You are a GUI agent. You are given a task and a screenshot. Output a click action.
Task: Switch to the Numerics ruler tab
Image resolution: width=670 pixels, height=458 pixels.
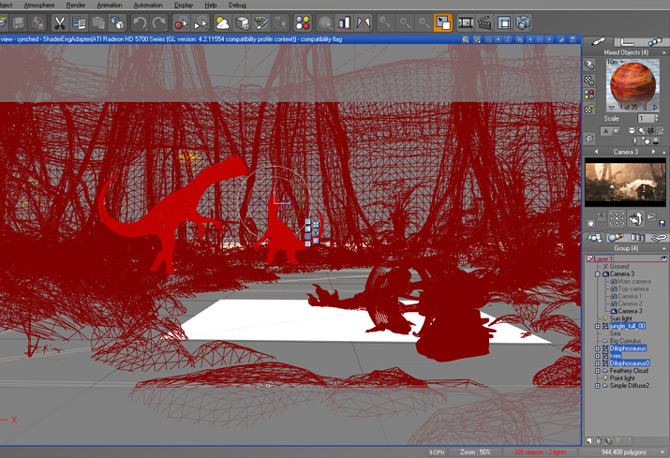tap(626, 41)
